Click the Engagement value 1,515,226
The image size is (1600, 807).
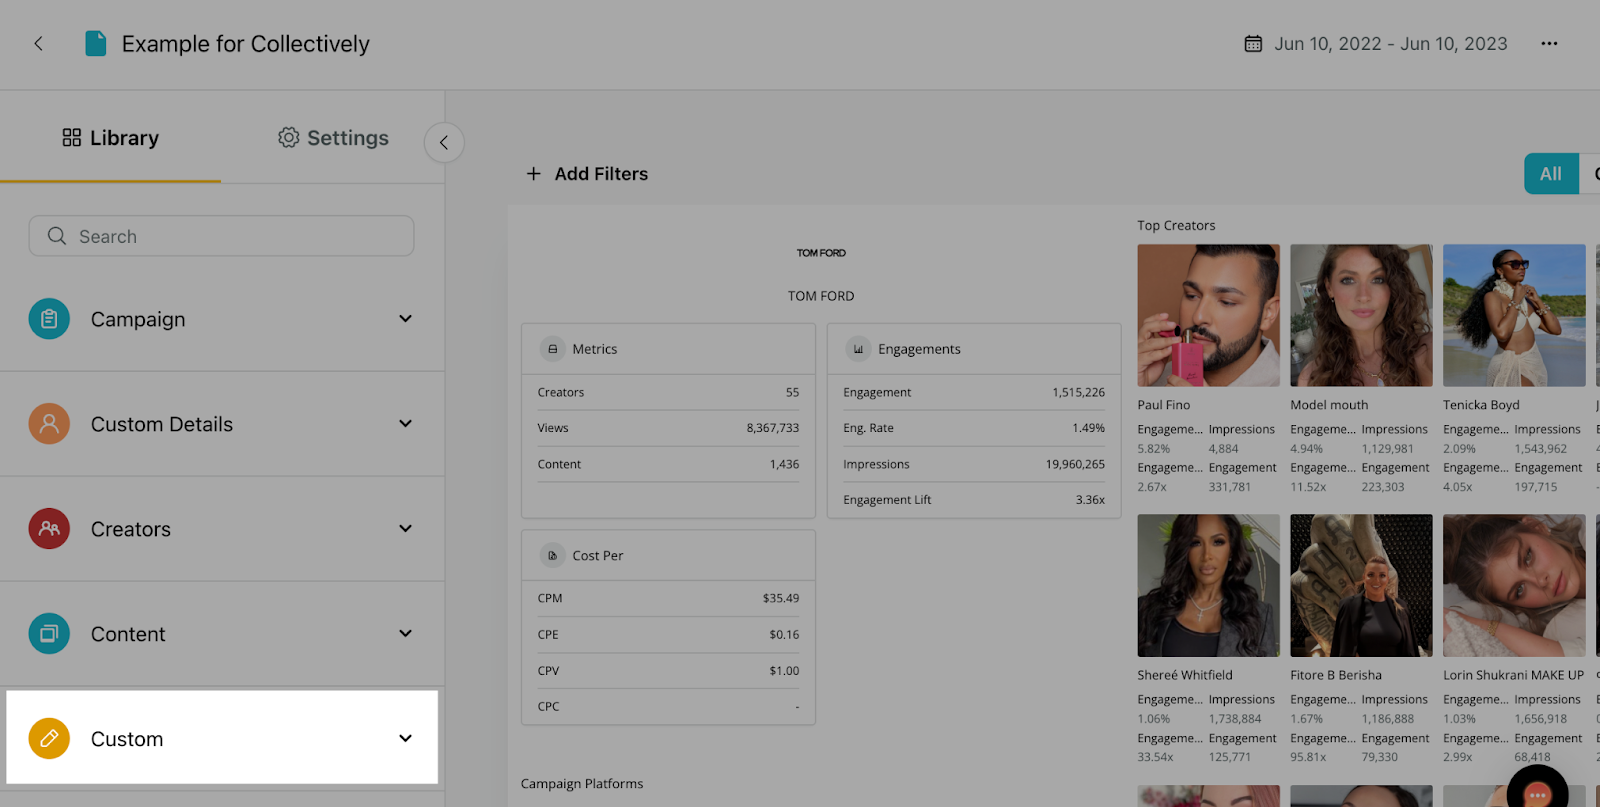(1078, 393)
